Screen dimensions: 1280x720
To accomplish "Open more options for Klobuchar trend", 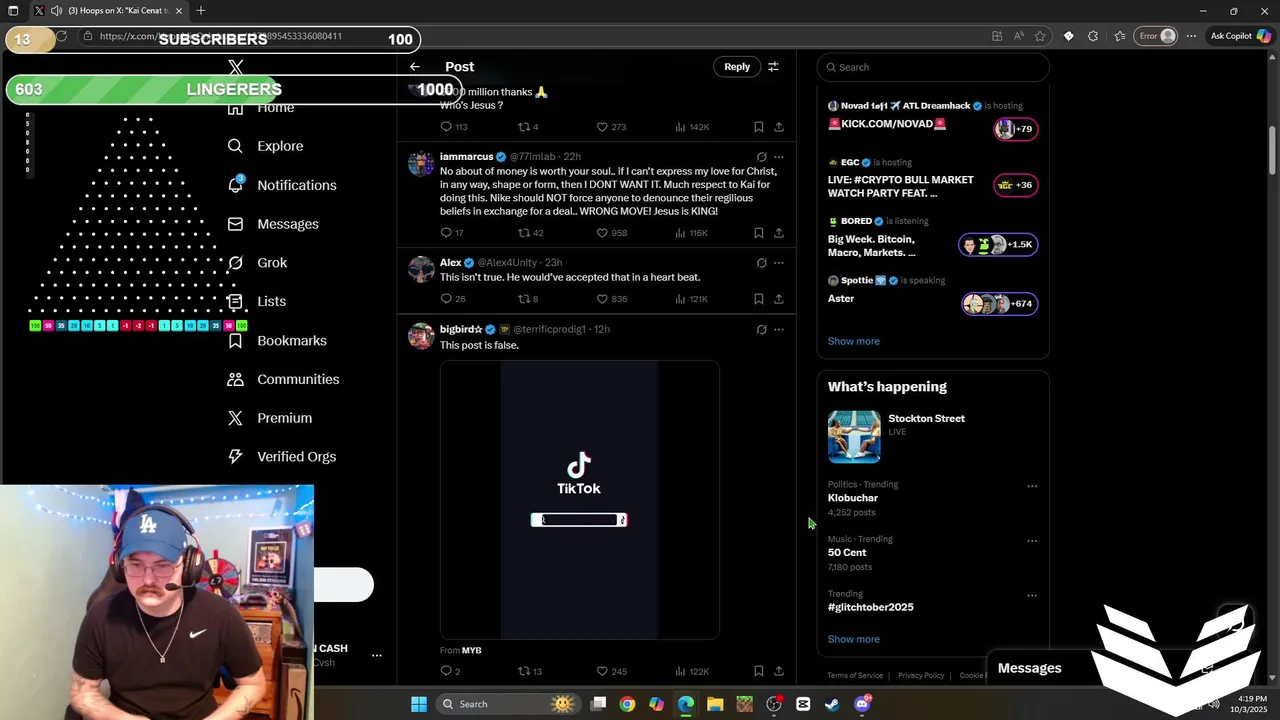I will pos(1032,487).
